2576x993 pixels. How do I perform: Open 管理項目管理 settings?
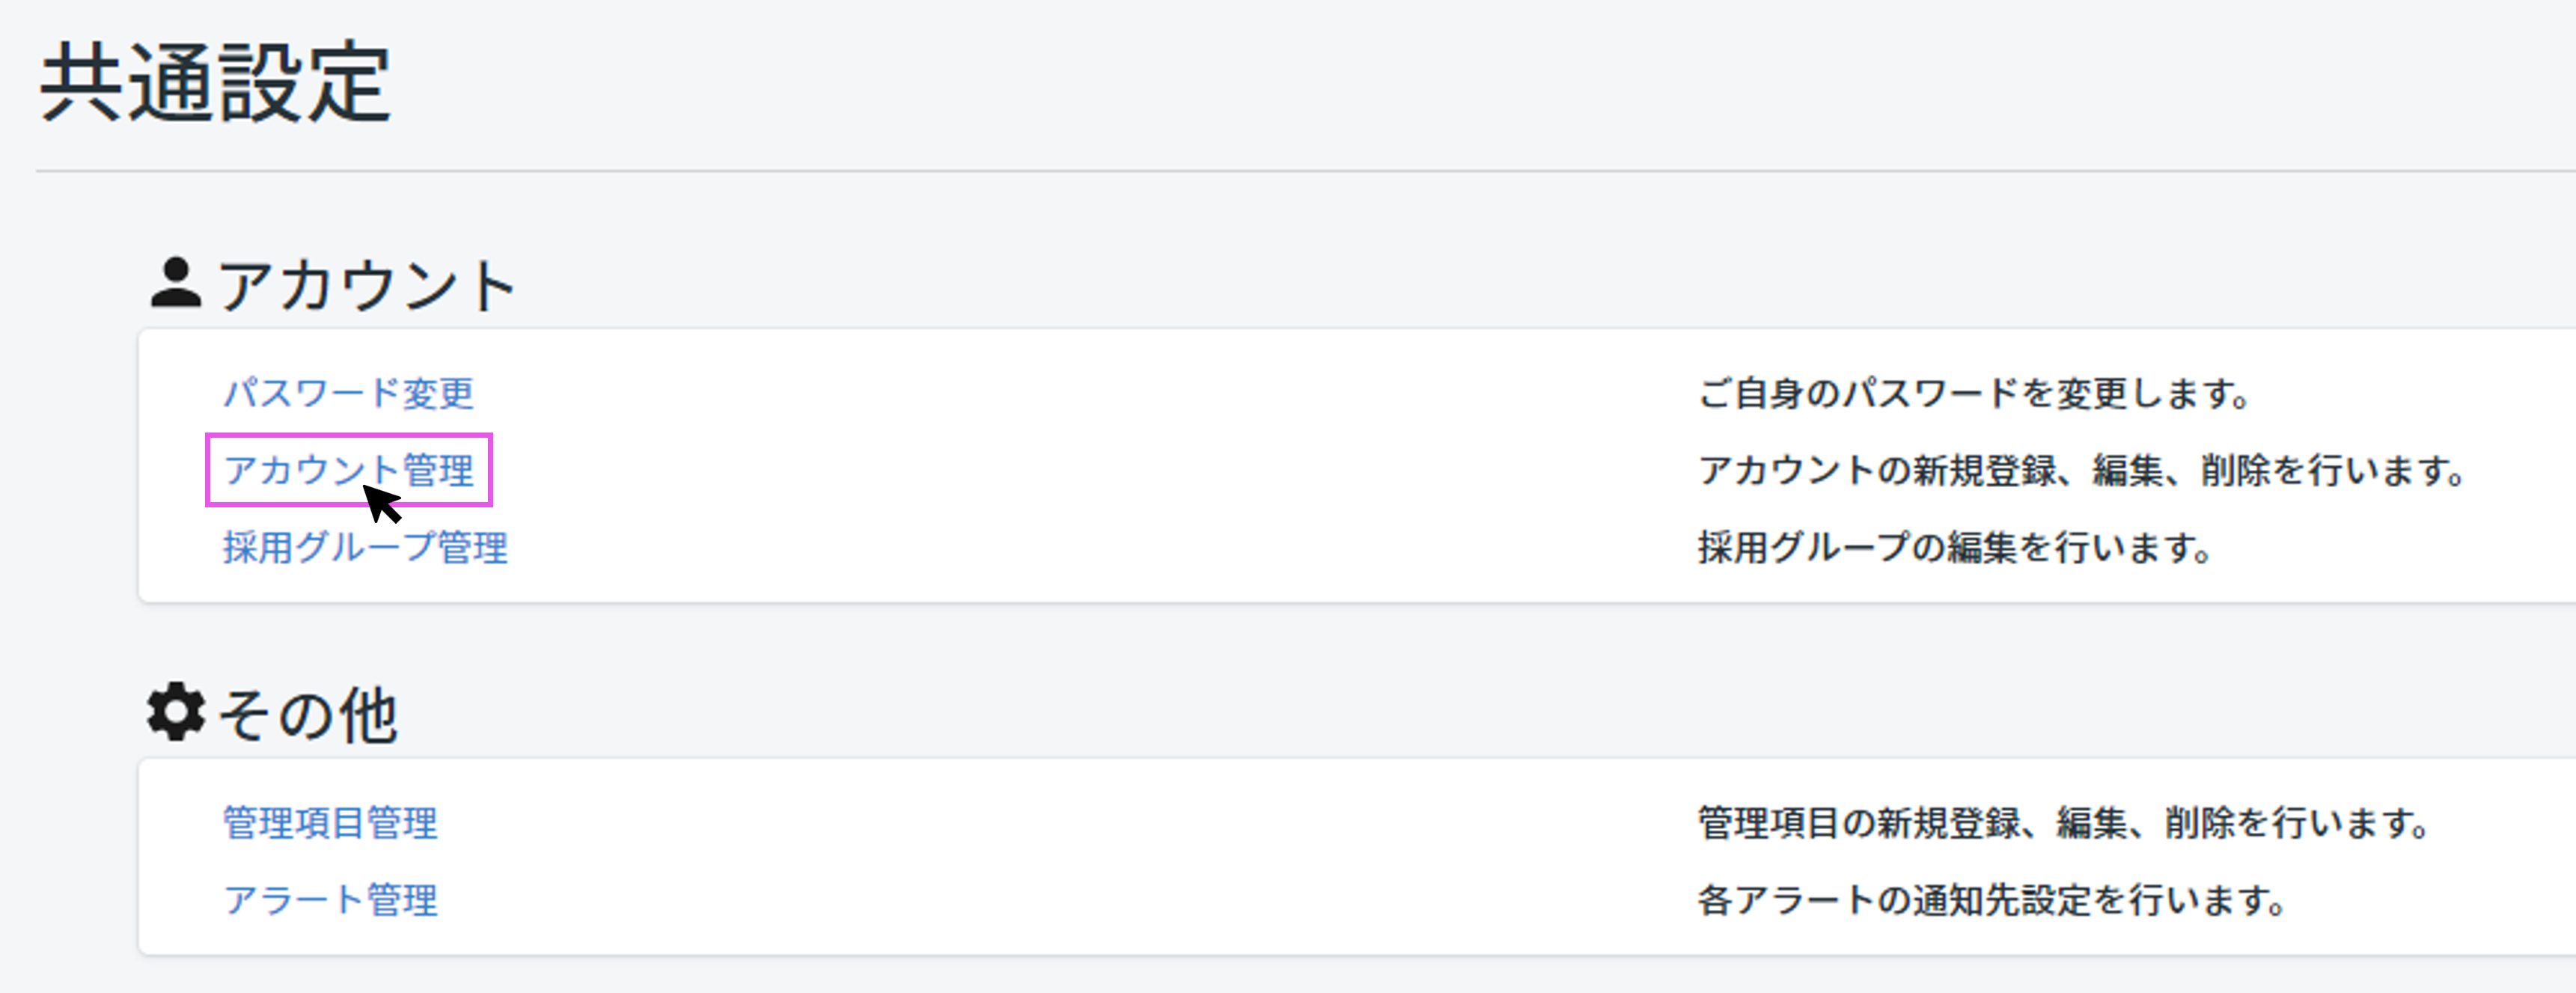(330, 823)
